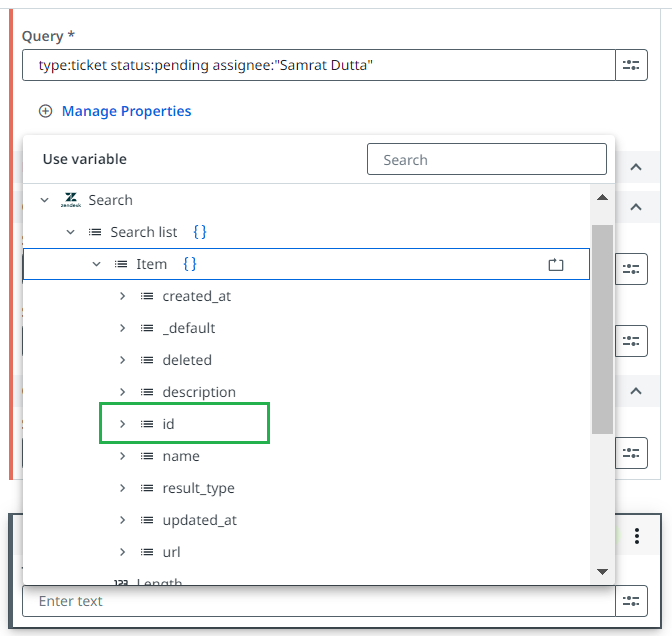This screenshot has width=672, height=636.
Task: Click the plus icon beside Manage Properties
Action: point(45,111)
